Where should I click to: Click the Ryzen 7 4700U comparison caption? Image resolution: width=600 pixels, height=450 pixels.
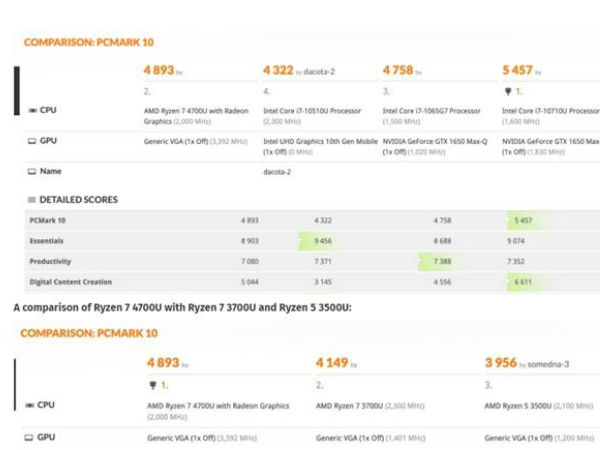[x=183, y=308]
